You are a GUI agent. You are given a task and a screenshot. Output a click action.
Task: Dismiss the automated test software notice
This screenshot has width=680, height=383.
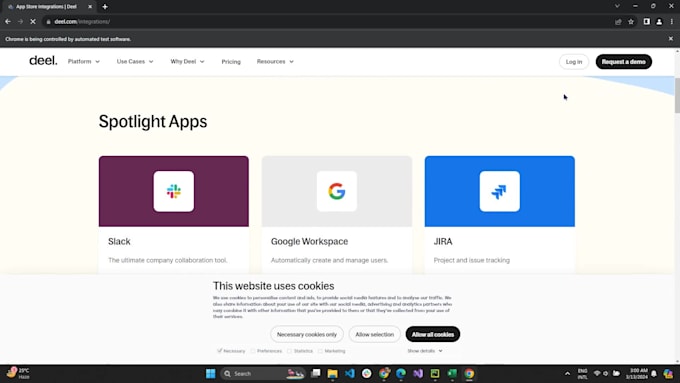click(x=671, y=39)
